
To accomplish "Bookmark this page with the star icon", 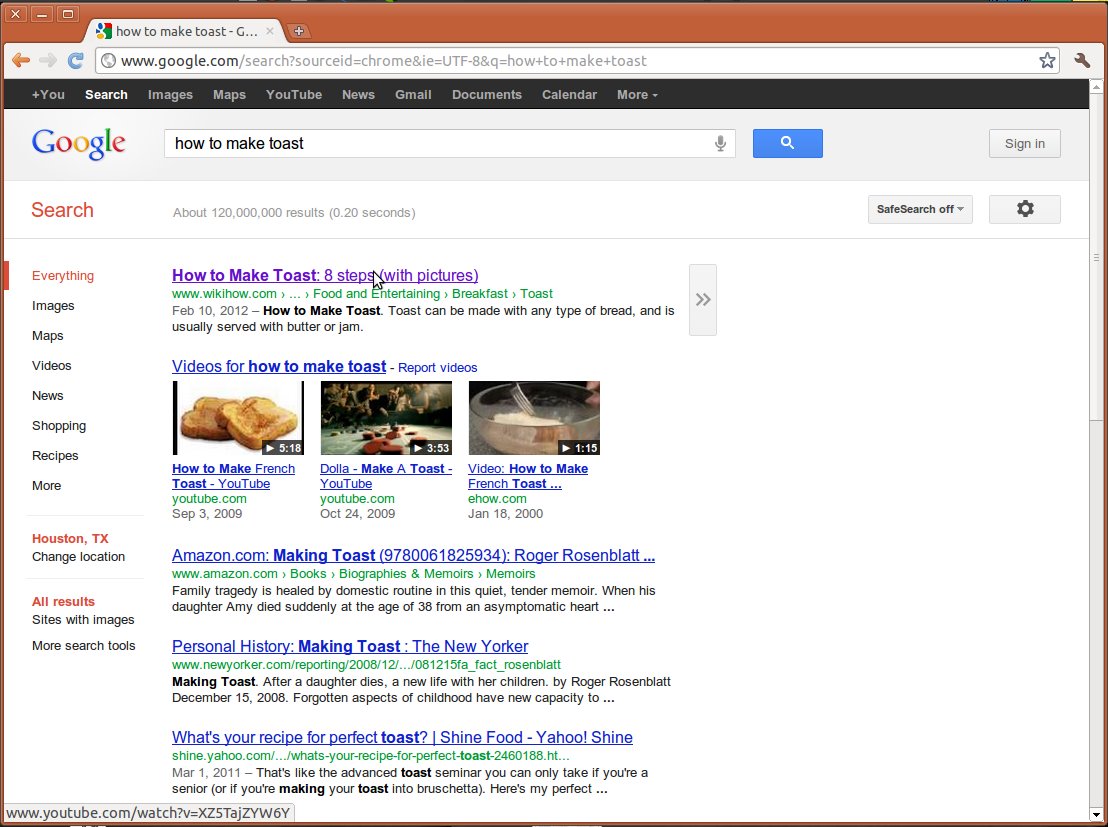I will (x=1047, y=61).
